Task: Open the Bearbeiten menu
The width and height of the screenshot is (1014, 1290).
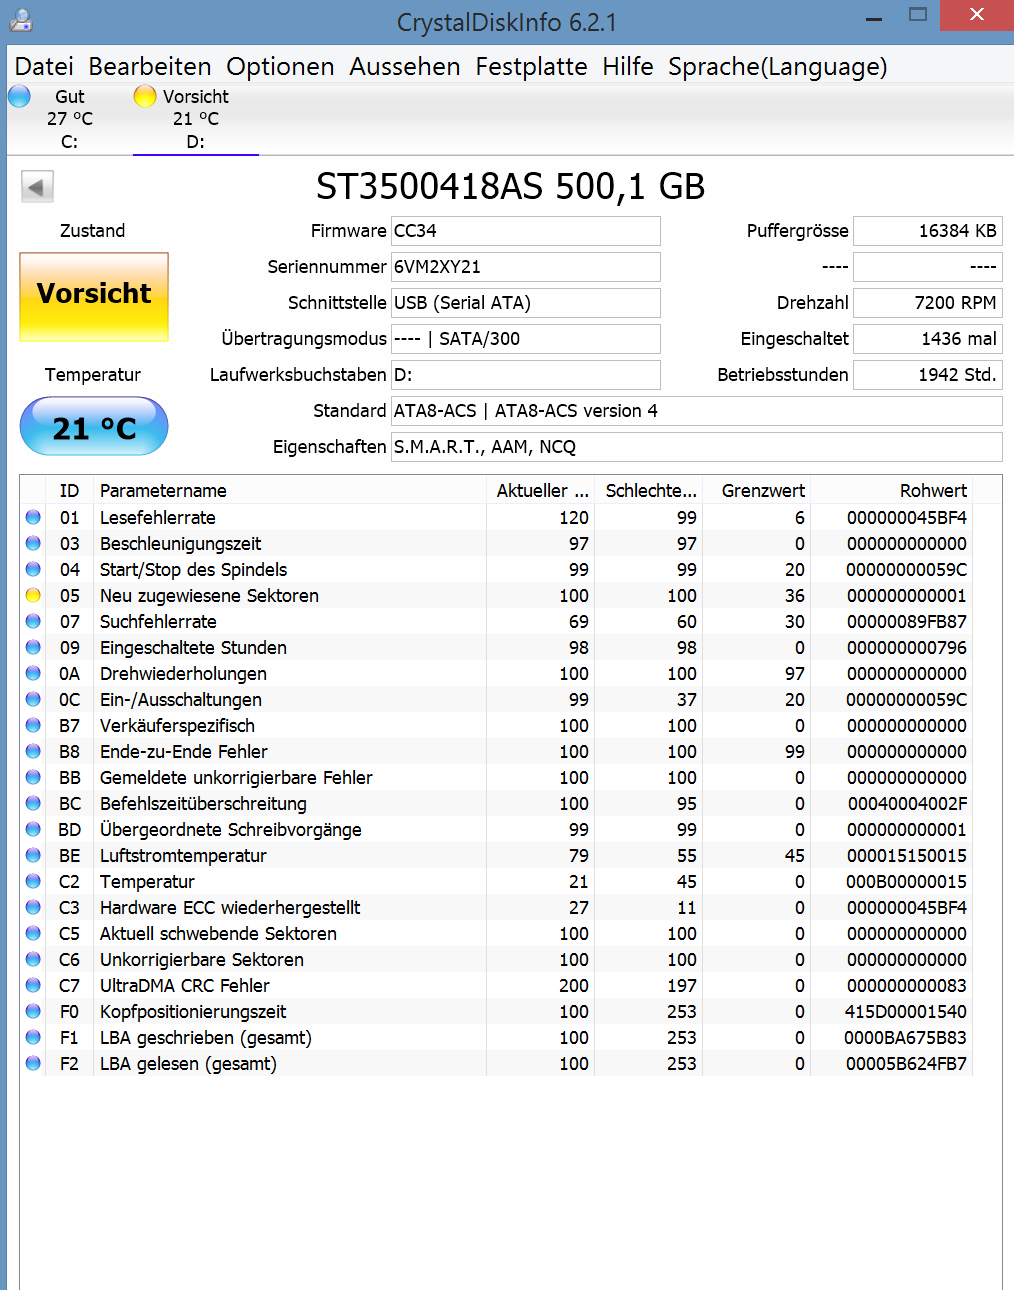Action: click(150, 66)
